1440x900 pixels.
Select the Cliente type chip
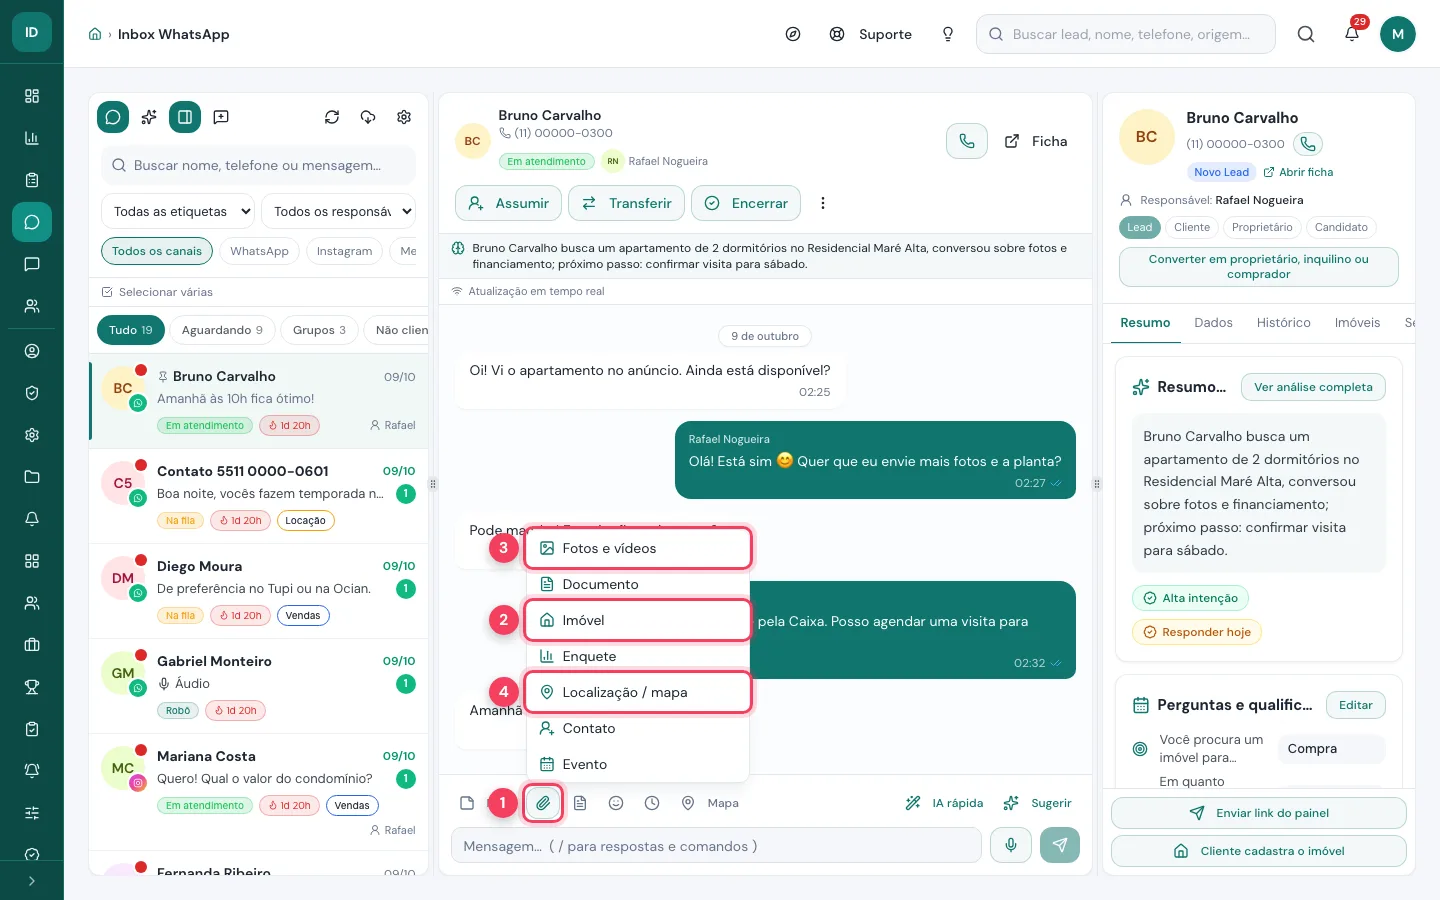point(1192,227)
